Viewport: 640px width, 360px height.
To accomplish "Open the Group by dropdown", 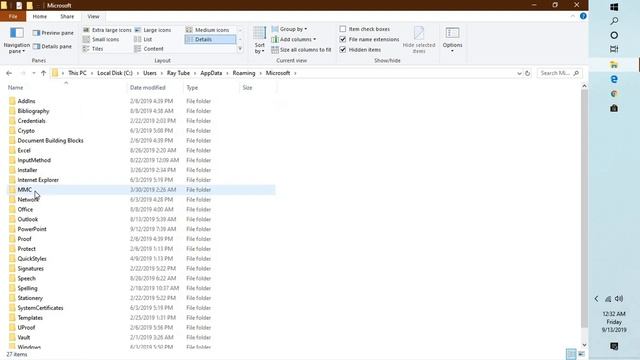I will tap(289, 29).
